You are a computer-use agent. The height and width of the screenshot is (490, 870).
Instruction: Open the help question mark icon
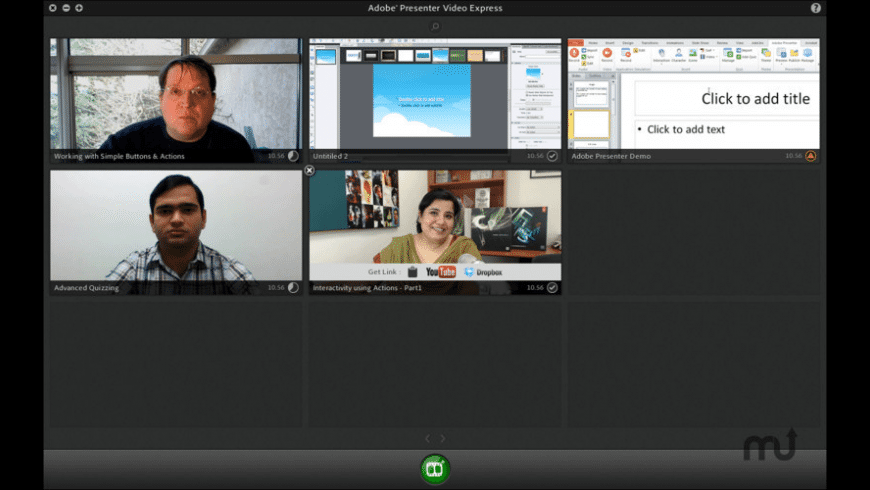point(816,8)
